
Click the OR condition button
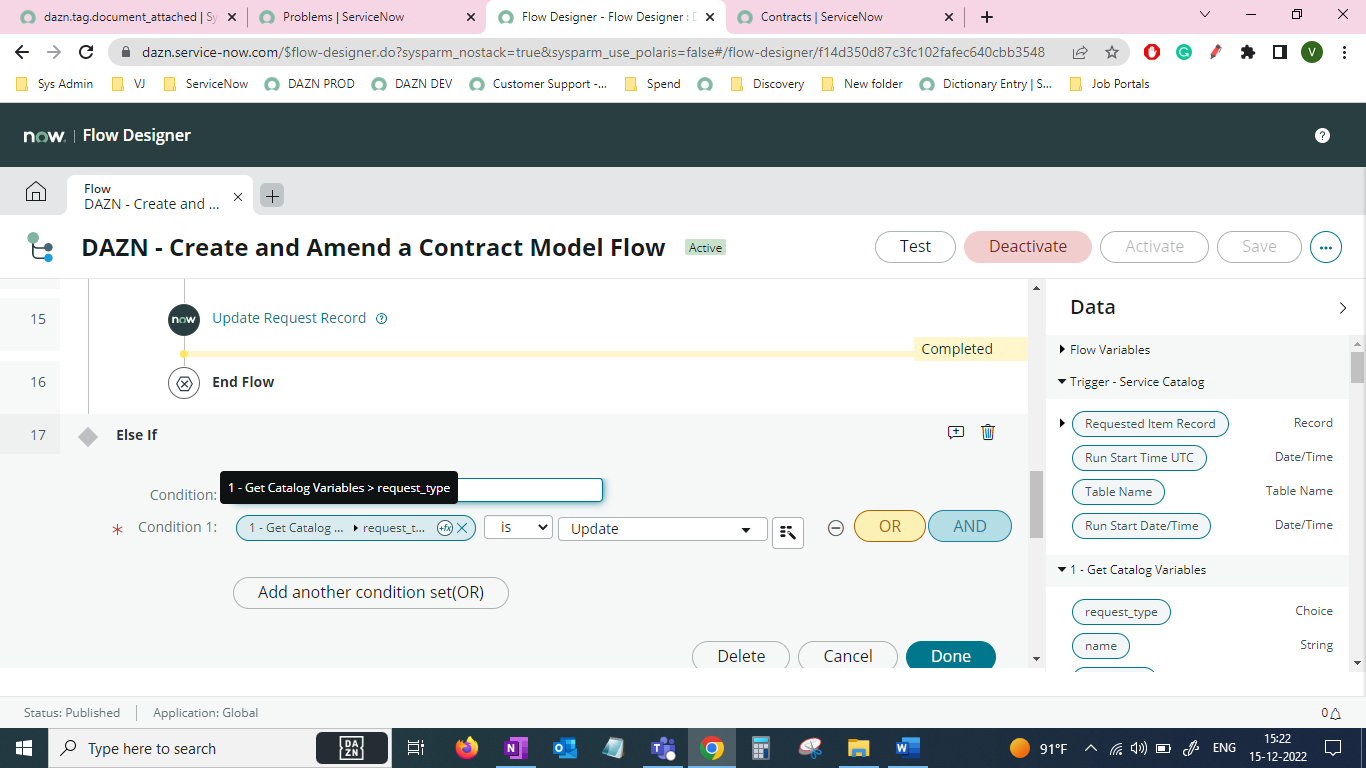(x=890, y=527)
